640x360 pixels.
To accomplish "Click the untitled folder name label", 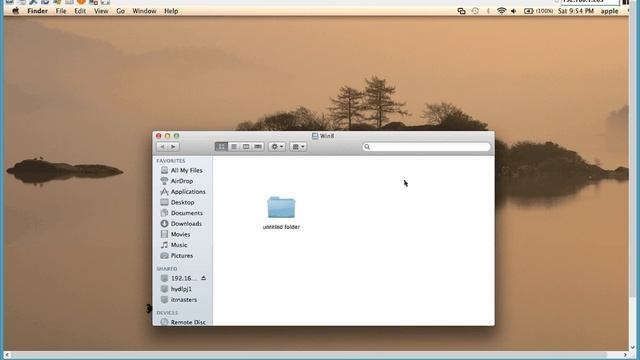I will pos(281,227).
